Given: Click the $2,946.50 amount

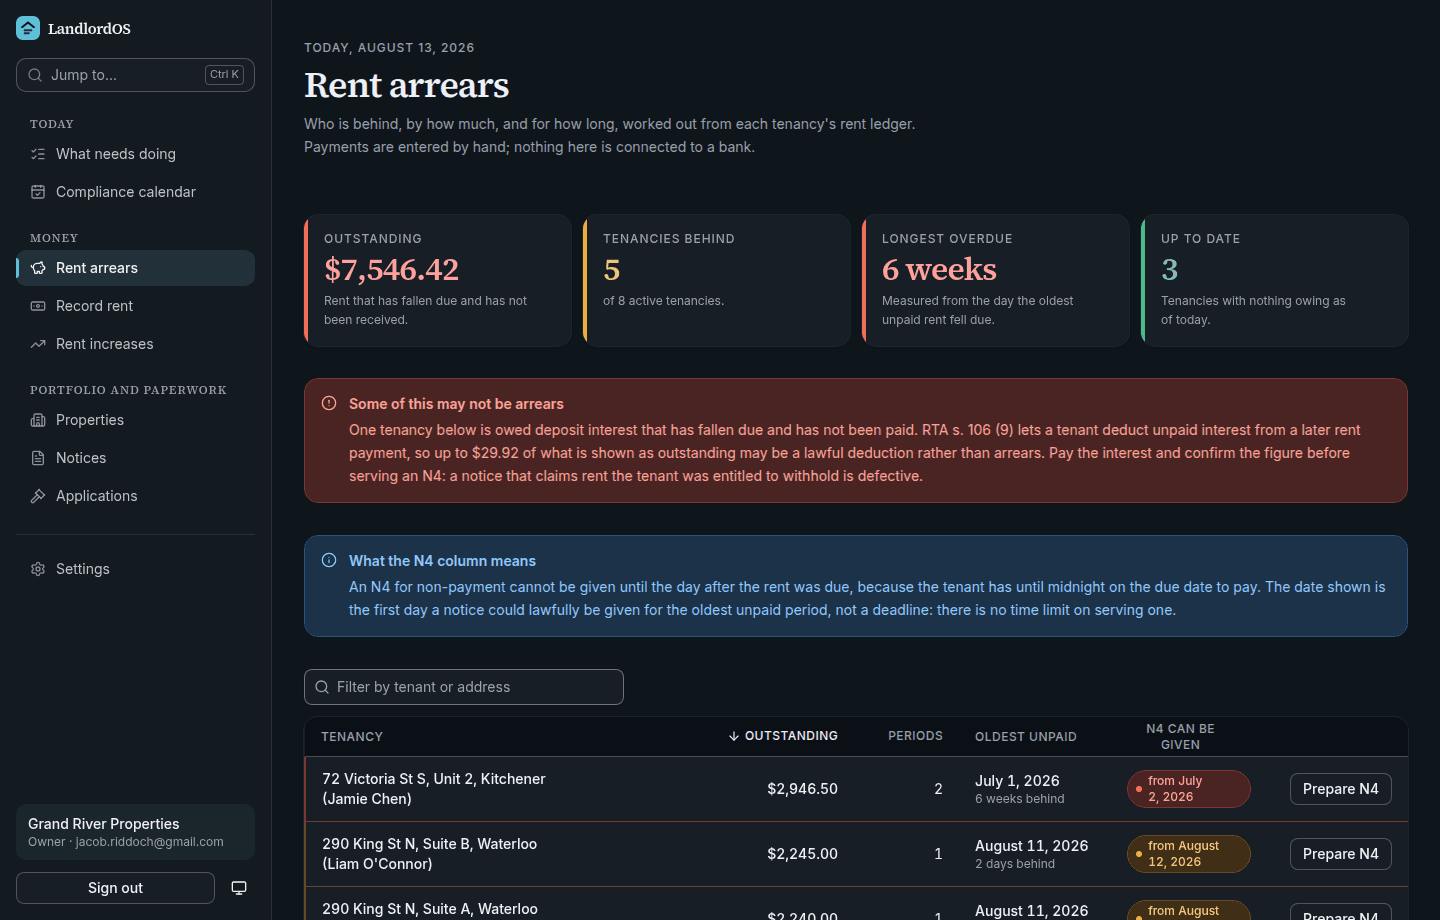Looking at the screenshot, I should click(x=802, y=789).
